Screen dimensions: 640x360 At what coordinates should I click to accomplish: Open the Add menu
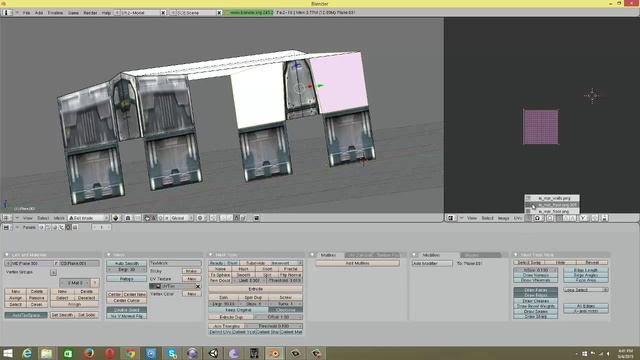tap(39, 13)
